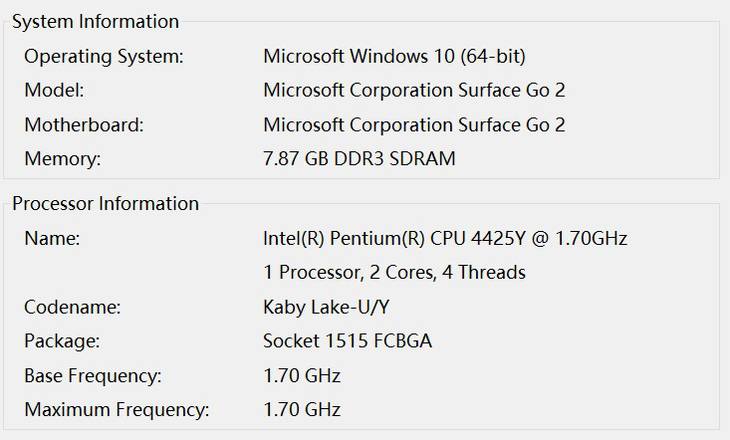Select the Memory label
The height and width of the screenshot is (440, 730).
click(63, 159)
